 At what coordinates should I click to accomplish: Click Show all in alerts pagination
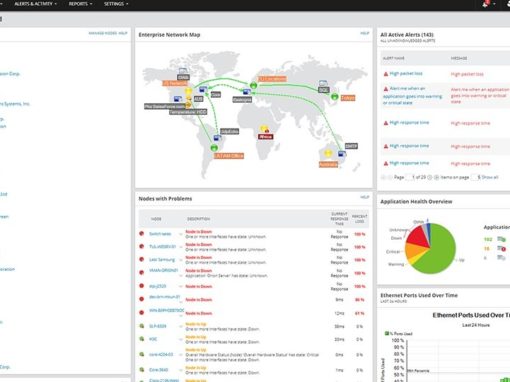tap(490, 177)
